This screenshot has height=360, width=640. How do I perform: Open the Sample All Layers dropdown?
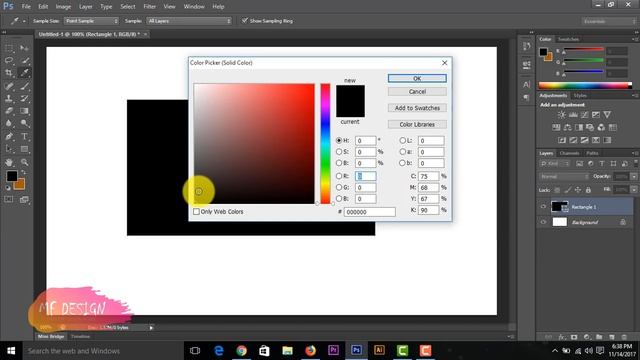(189, 21)
